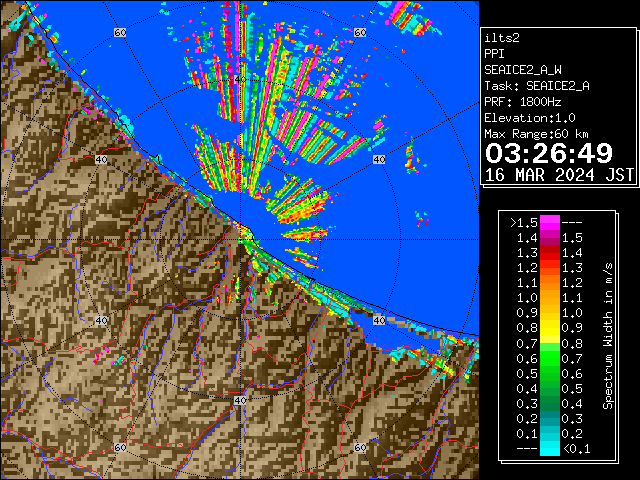Image resolution: width=640 pixels, height=480 pixels.
Task: Click the 40 km label over land, west-northwest
Action: click(101, 159)
